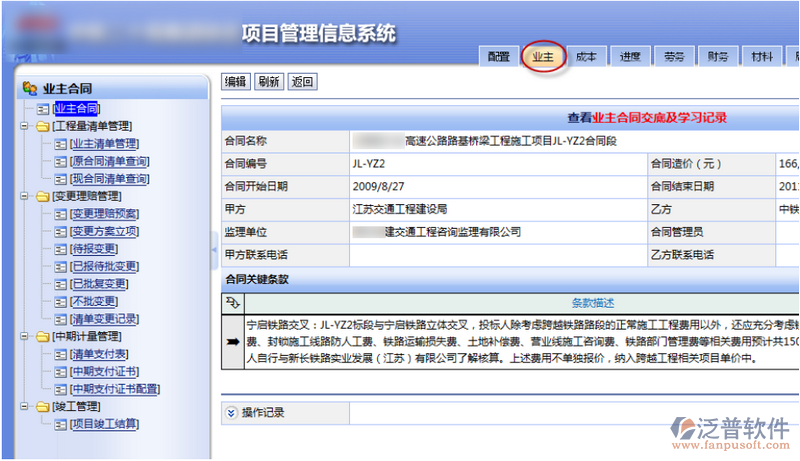The height and width of the screenshot is (461, 800).
Task: Click the row arrow icon beside the 宁启铁路交叉 clause
Action: pyautogui.click(x=233, y=342)
